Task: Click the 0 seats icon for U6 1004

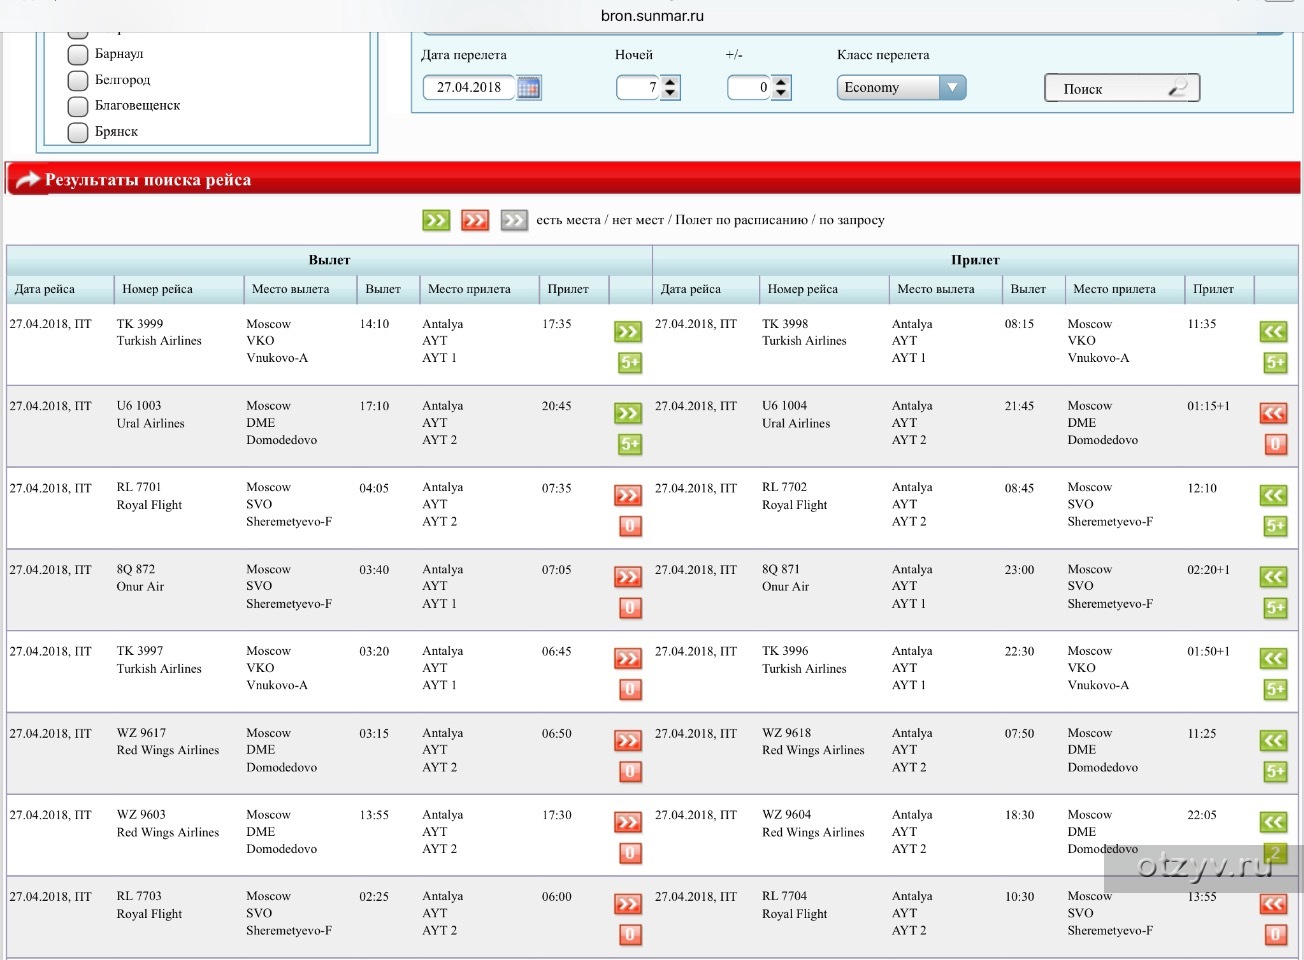Action: pyautogui.click(x=1275, y=445)
